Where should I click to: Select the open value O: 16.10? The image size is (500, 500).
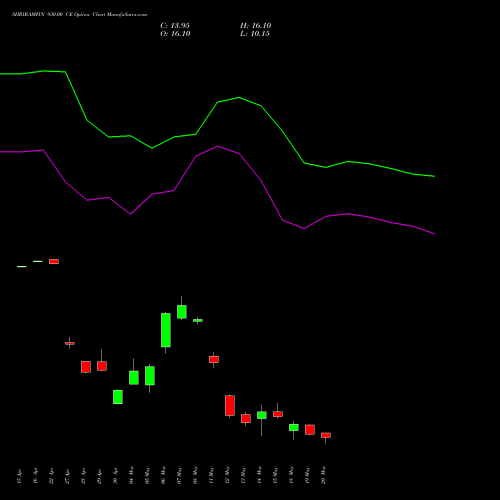175,34
